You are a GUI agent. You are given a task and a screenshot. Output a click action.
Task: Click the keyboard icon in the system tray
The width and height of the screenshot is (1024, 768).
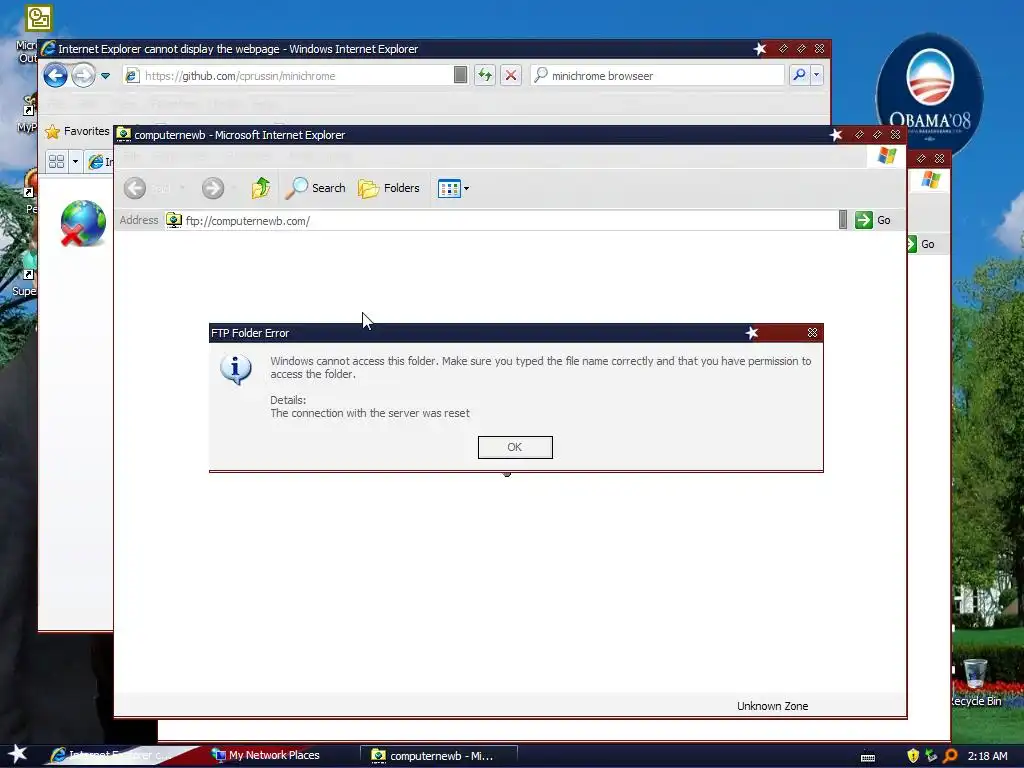(868, 757)
